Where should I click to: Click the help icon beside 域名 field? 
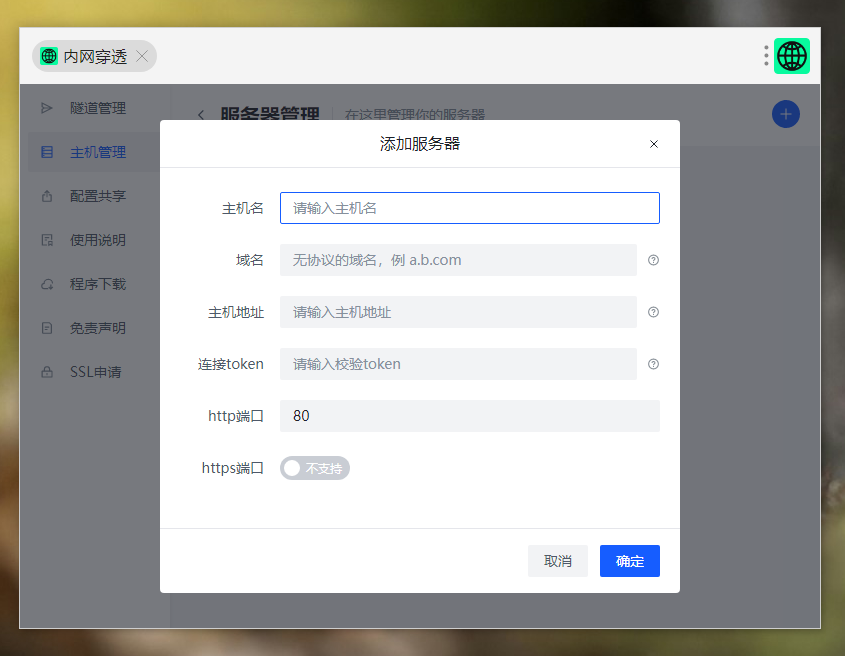[653, 260]
